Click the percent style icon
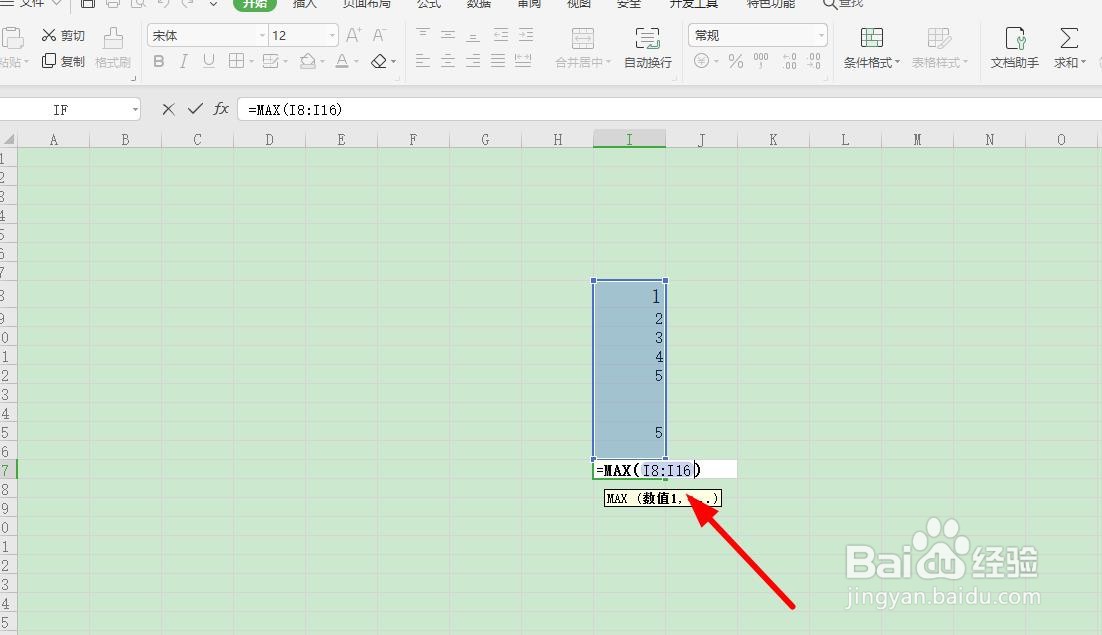The width and height of the screenshot is (1102, 635). [x=736, y=61]
